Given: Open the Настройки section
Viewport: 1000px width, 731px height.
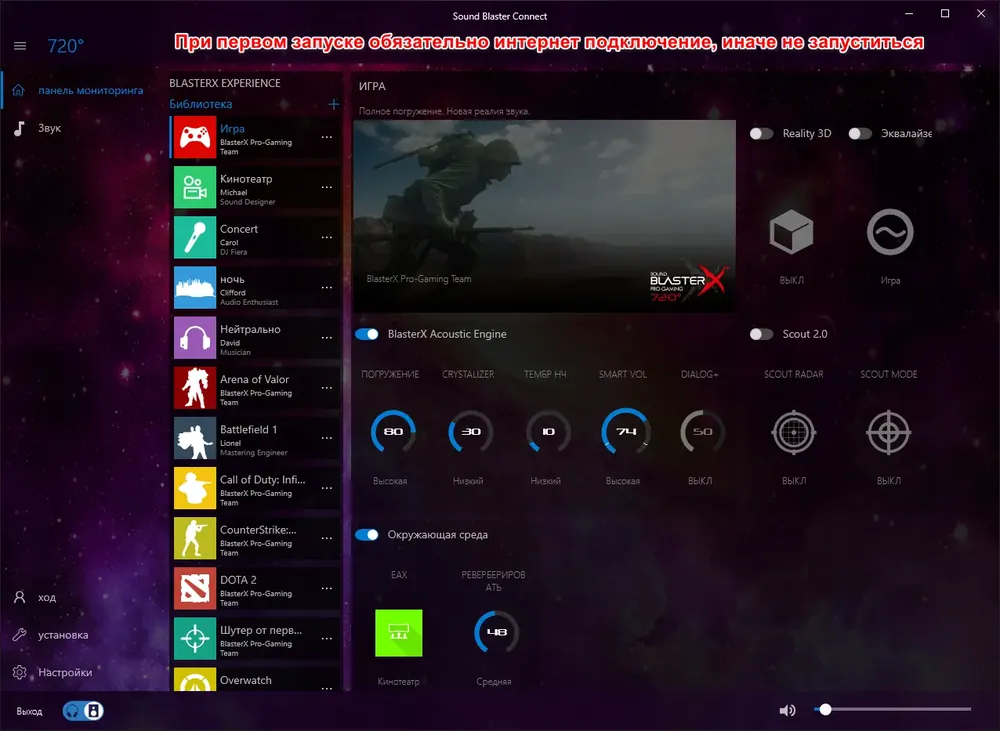Looking at the screenshot, I should coord(65,672).
